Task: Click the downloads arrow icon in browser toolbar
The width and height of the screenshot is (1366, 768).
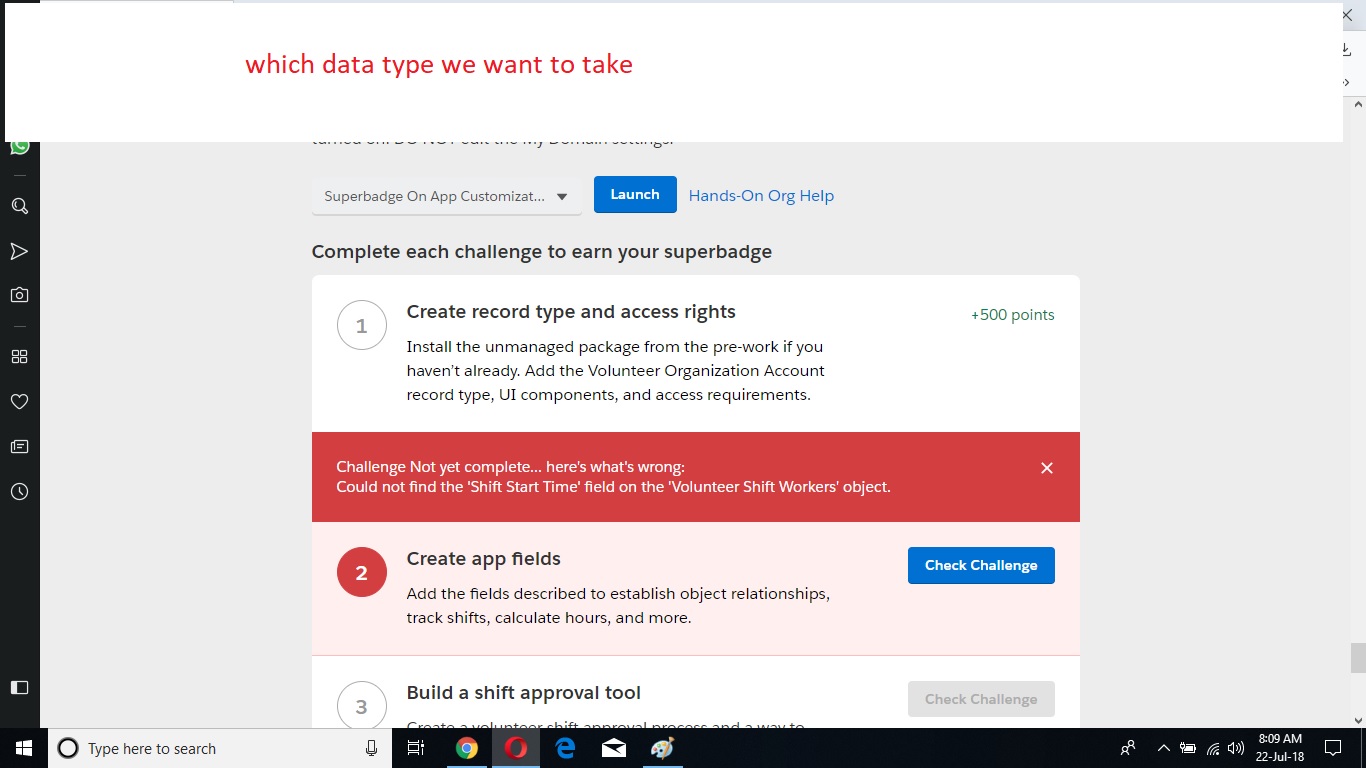Action: click(x=1347, y=49)
